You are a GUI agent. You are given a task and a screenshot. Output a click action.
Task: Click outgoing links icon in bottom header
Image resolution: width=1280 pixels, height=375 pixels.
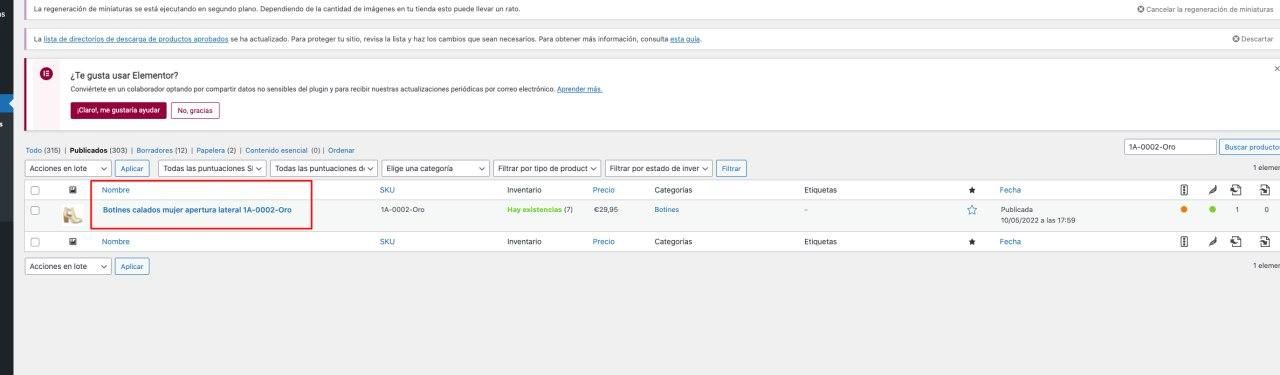pos(1236,241)
